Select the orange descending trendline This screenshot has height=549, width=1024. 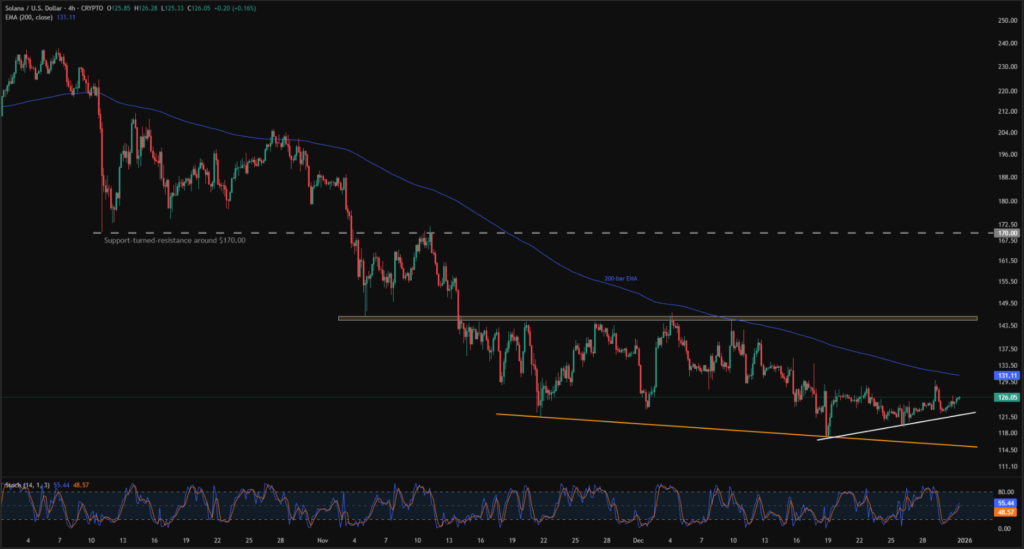pyautogui.click(x=737, y=430)
